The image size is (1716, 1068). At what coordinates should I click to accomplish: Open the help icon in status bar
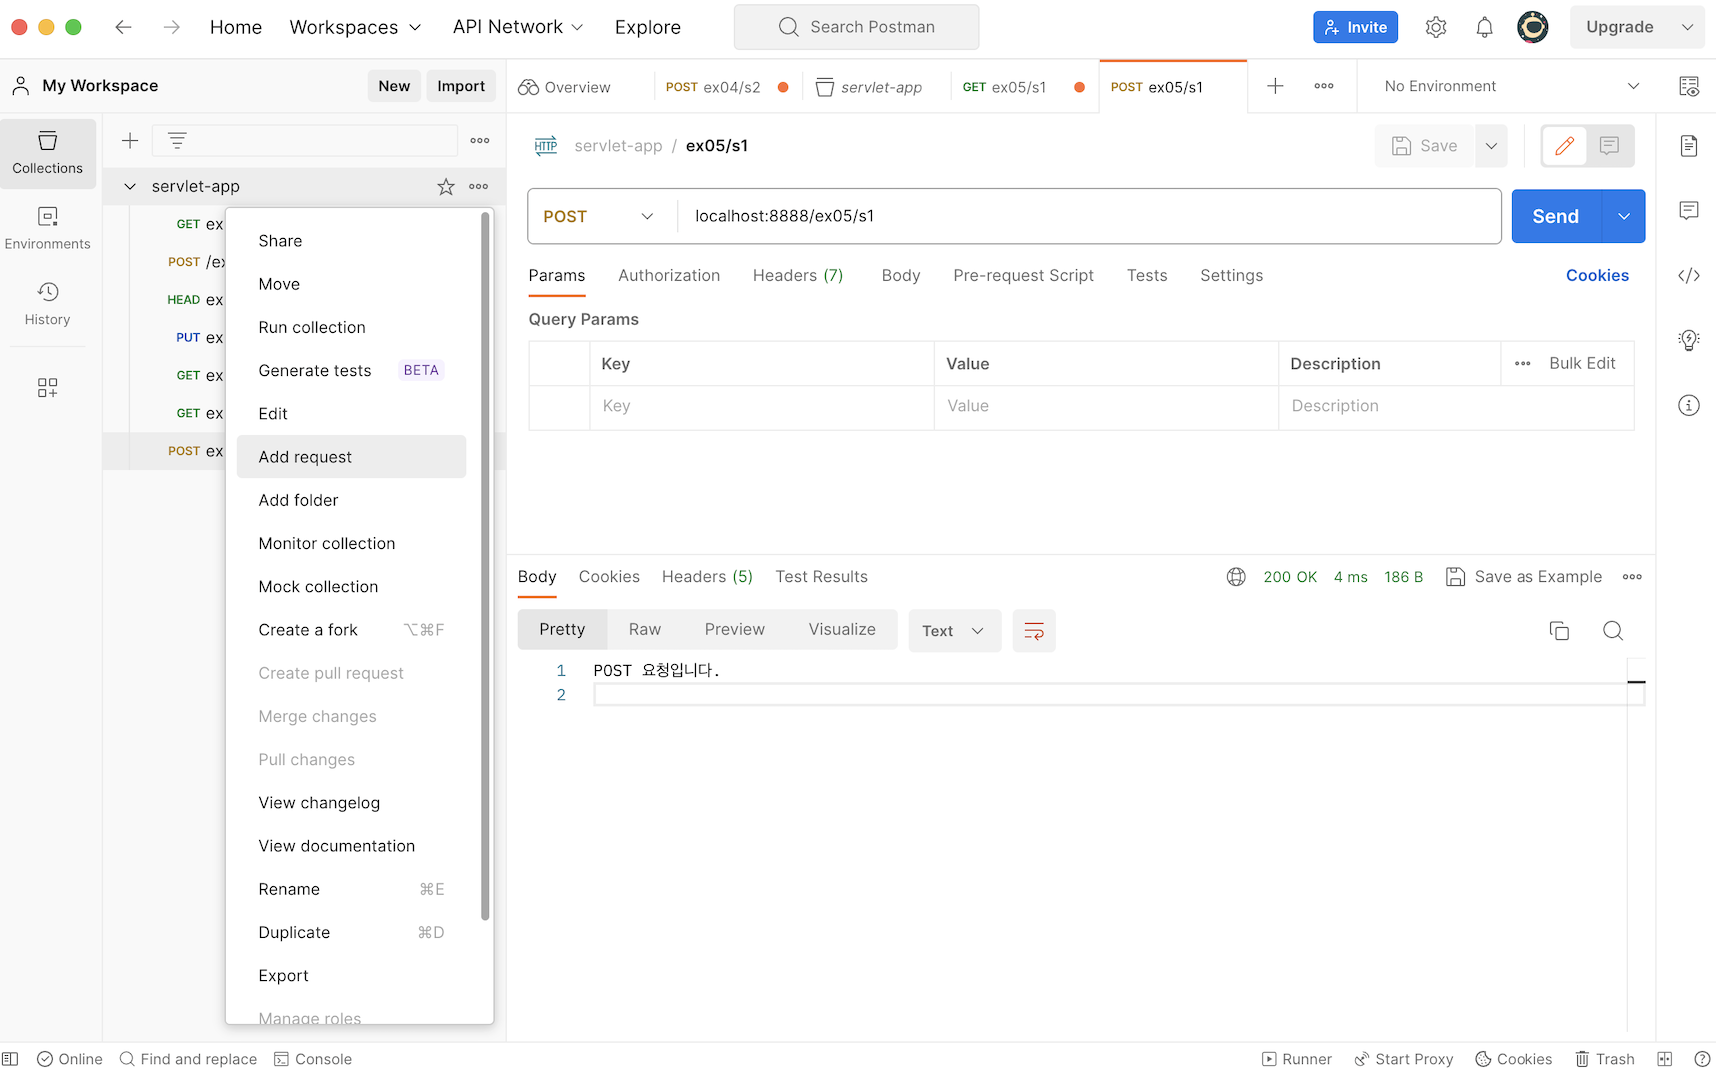click(x=1702, y=1059)
